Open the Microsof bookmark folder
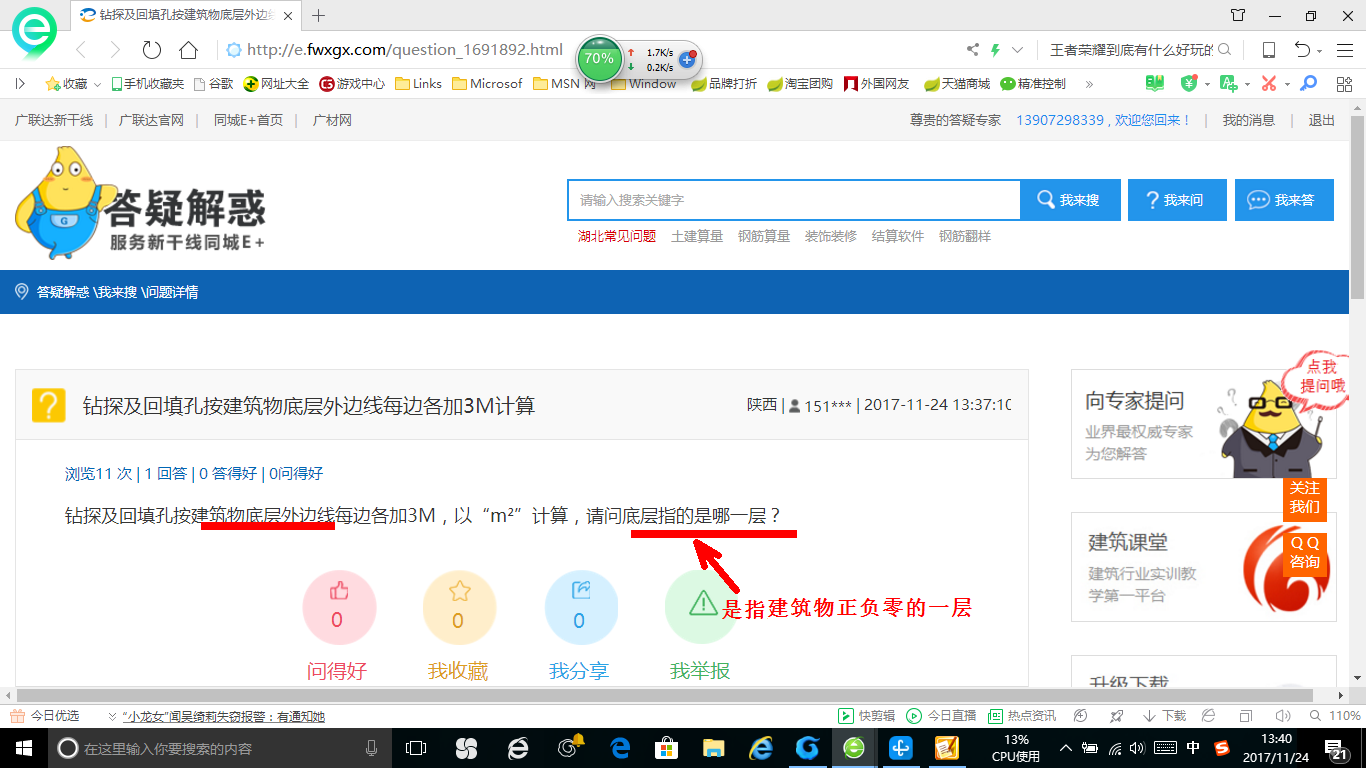Viewport: 1366px width, 768px height. point(487,84)
